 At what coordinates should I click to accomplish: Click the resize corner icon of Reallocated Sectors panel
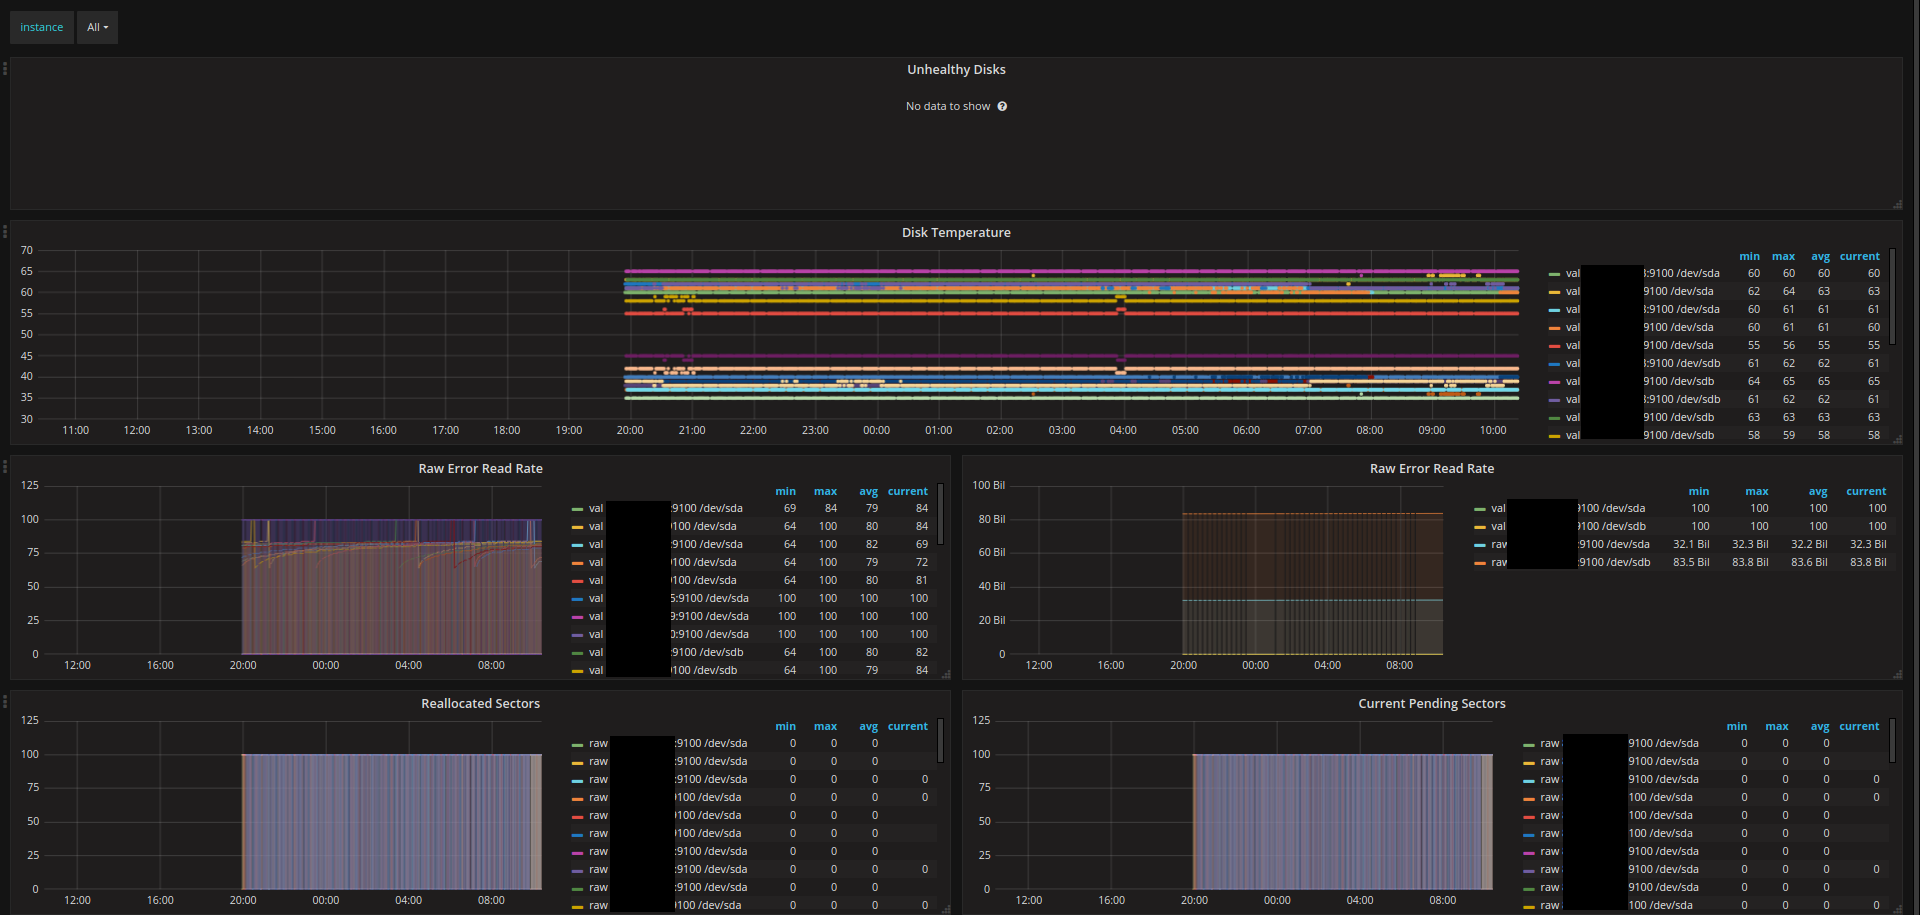click(947, 910)
